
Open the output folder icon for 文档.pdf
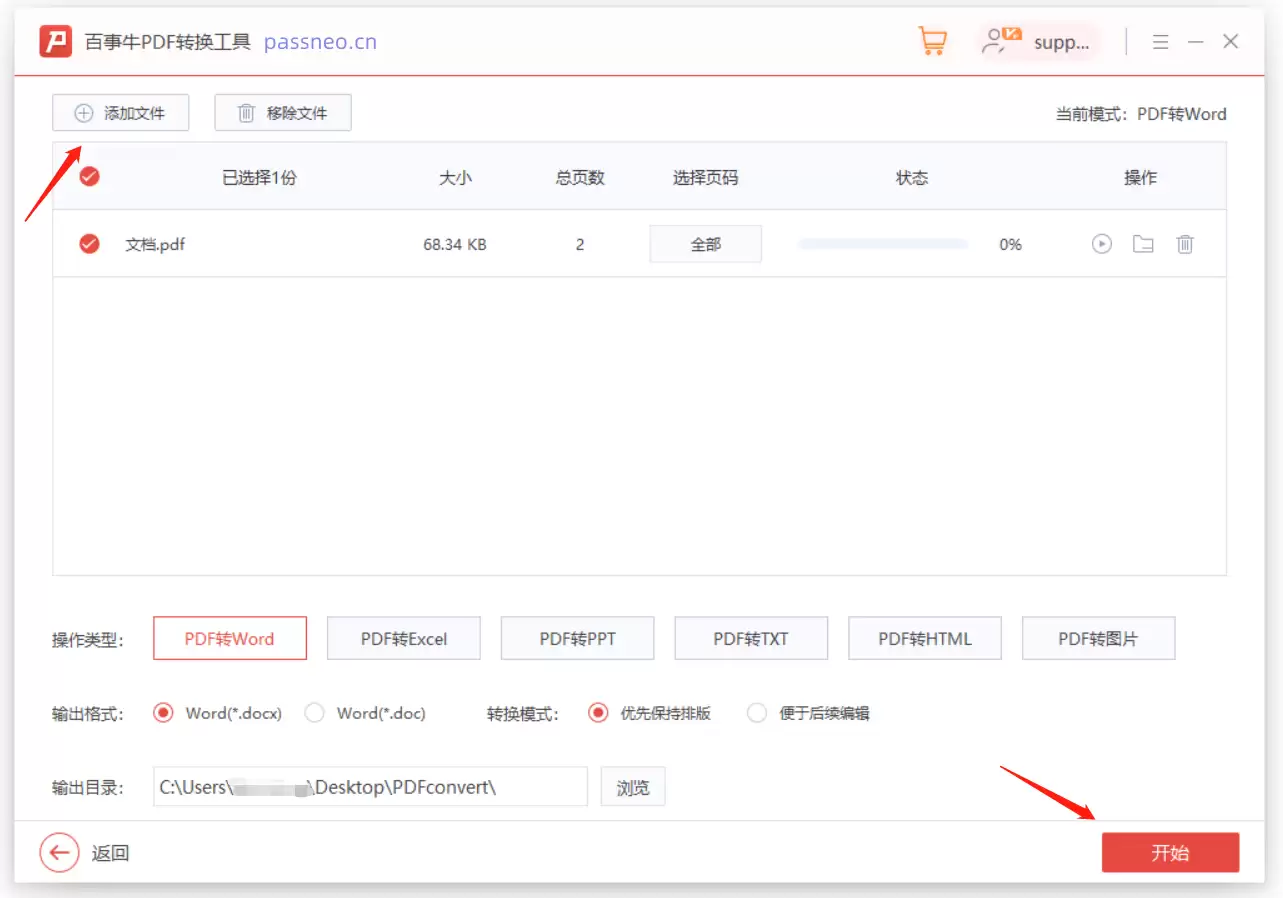pos(1143,243)
